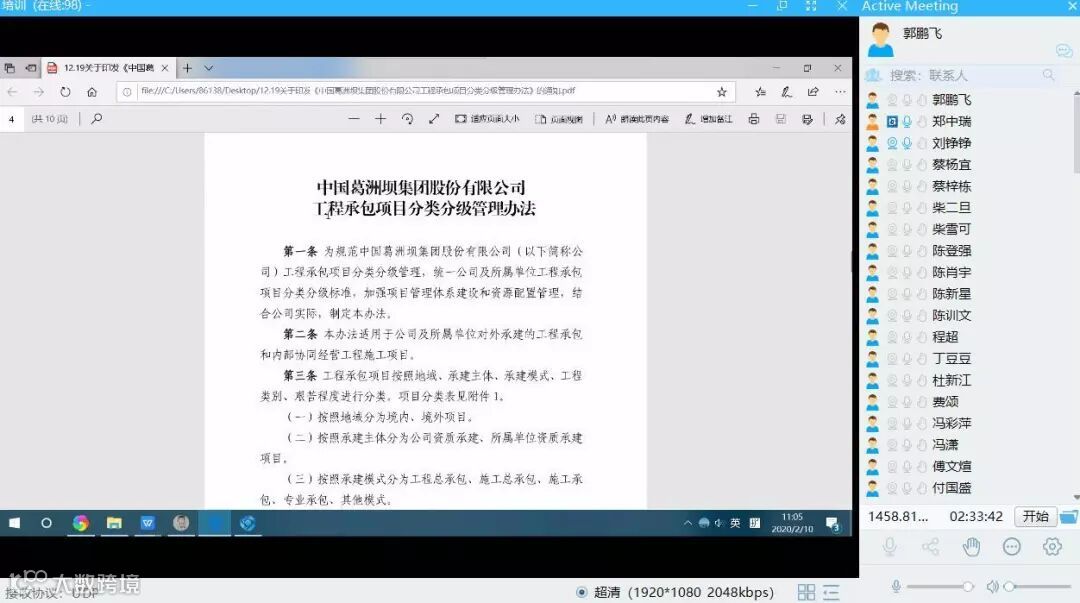Screen dimensions: 1080x603
Task: Go to the browser home page
Action: [x=92, y=92]
